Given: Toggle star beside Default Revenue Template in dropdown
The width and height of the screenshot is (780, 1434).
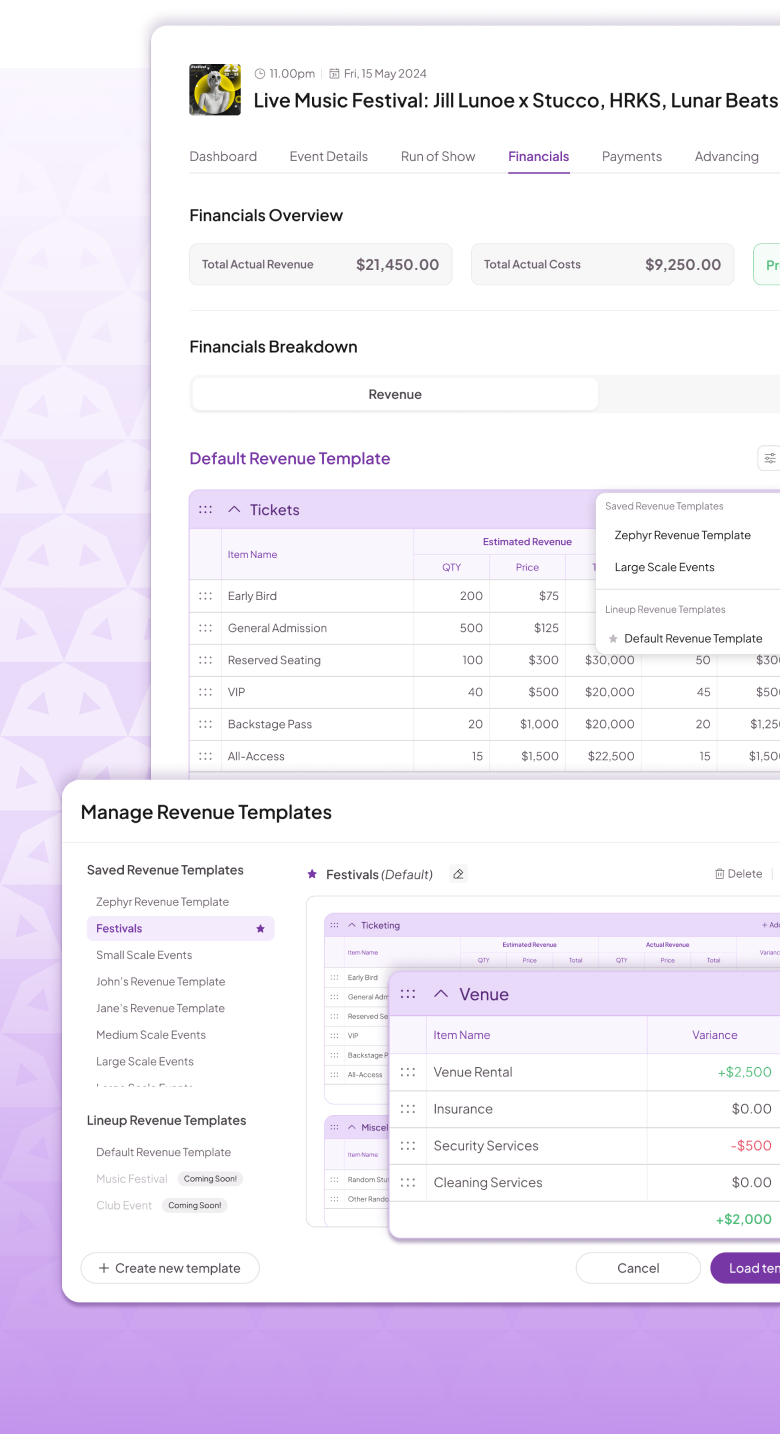Looking at the screenshot, I should pos(613,639).
